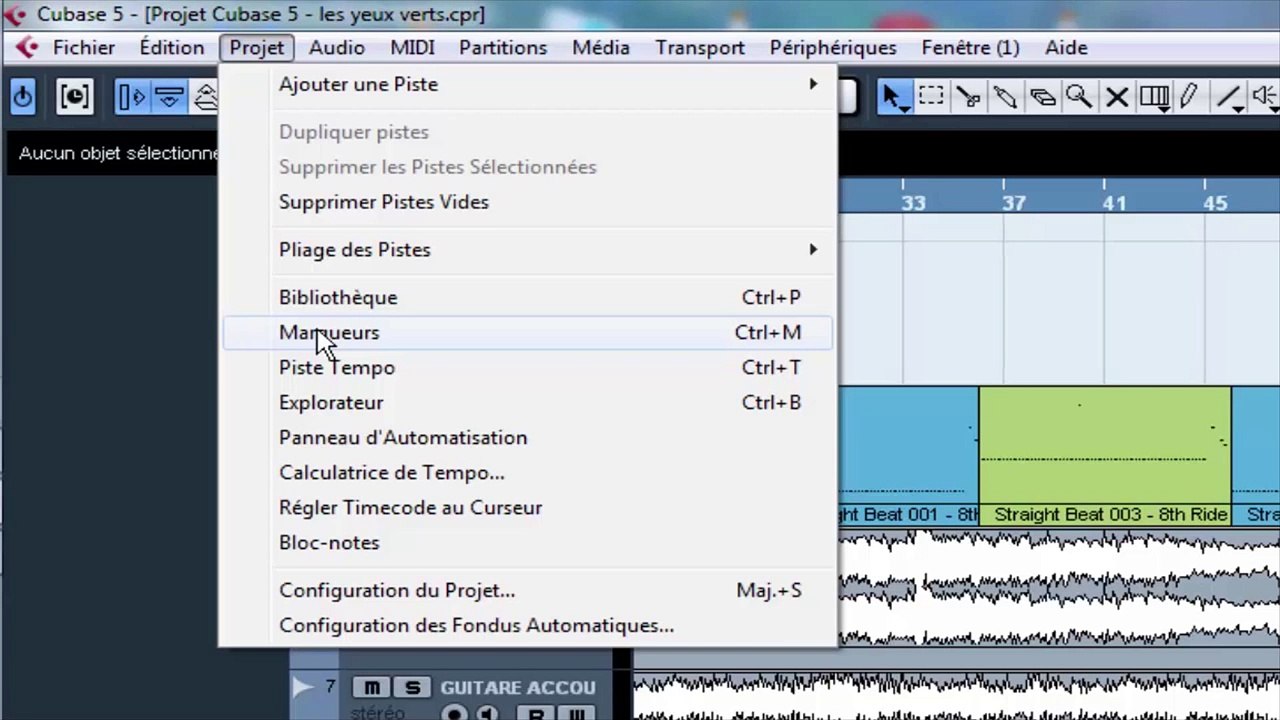This screenshot has height=720, width=1280.
Task: Click ruler at bar 33
Action: [x=912, y=203]
